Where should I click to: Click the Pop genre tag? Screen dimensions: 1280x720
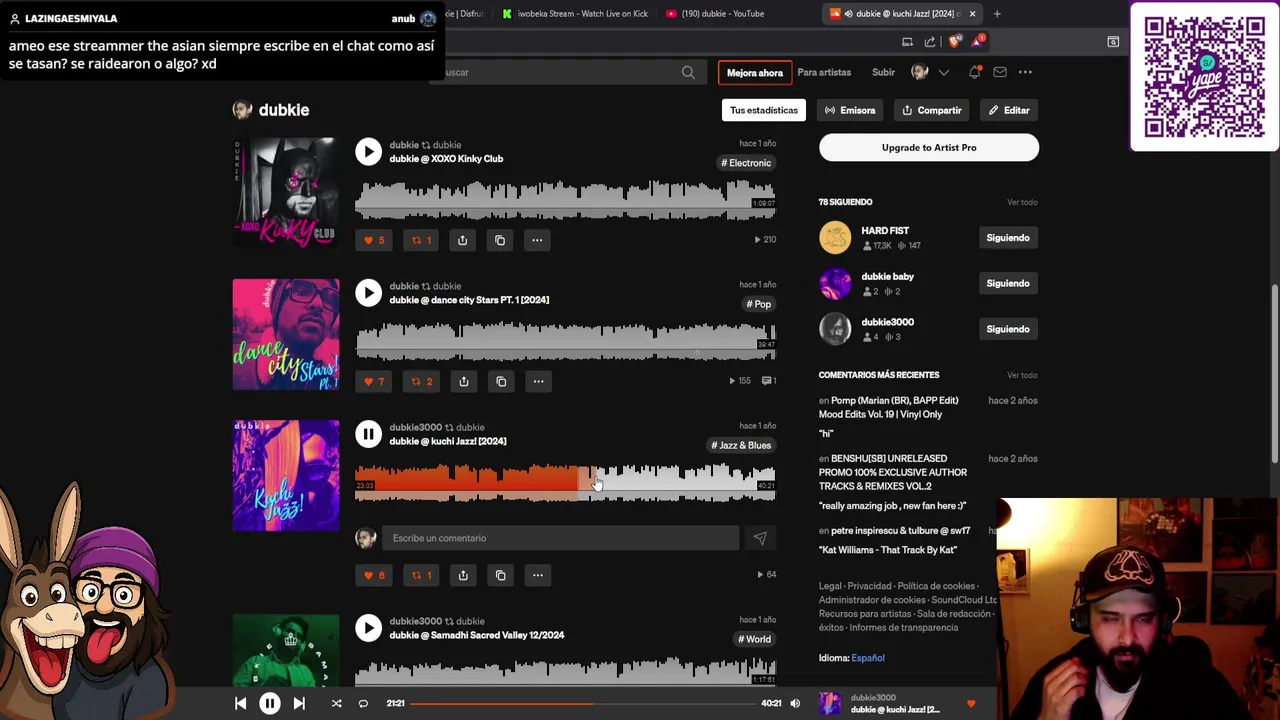click(759, 304)
